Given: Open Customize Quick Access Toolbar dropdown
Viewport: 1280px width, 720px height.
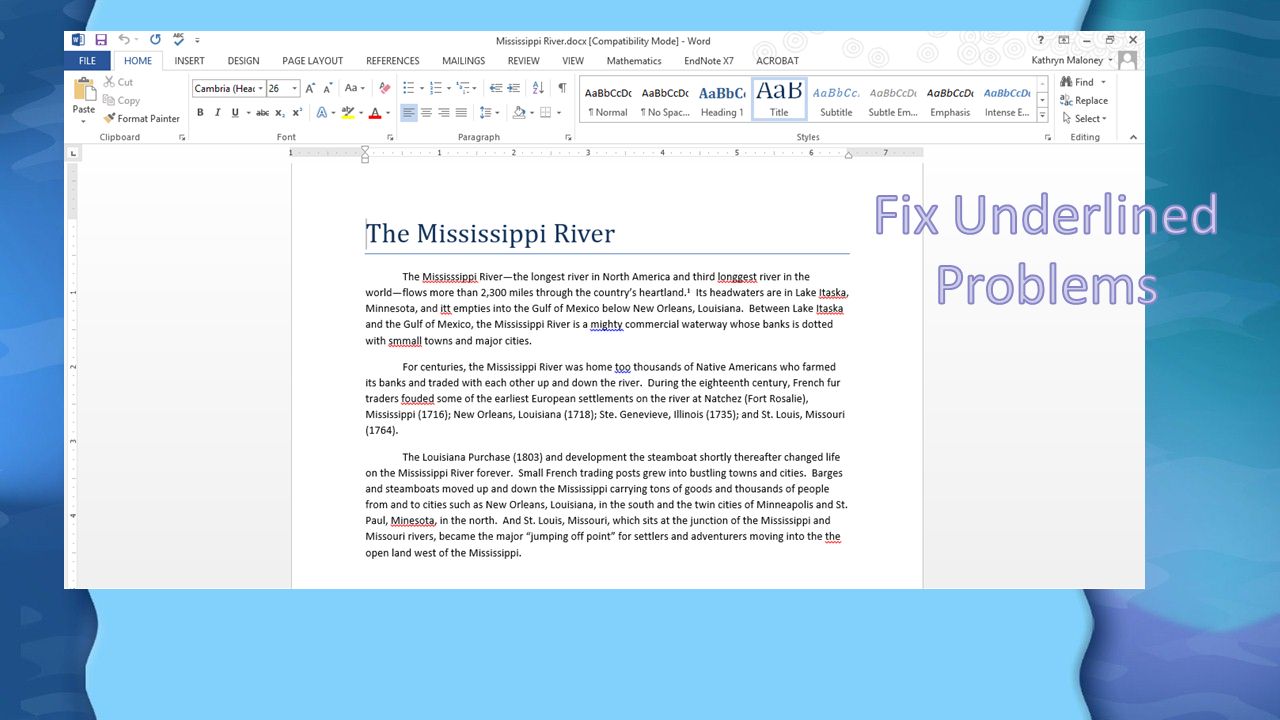Looking at the screenshot, I should (198, 40).
